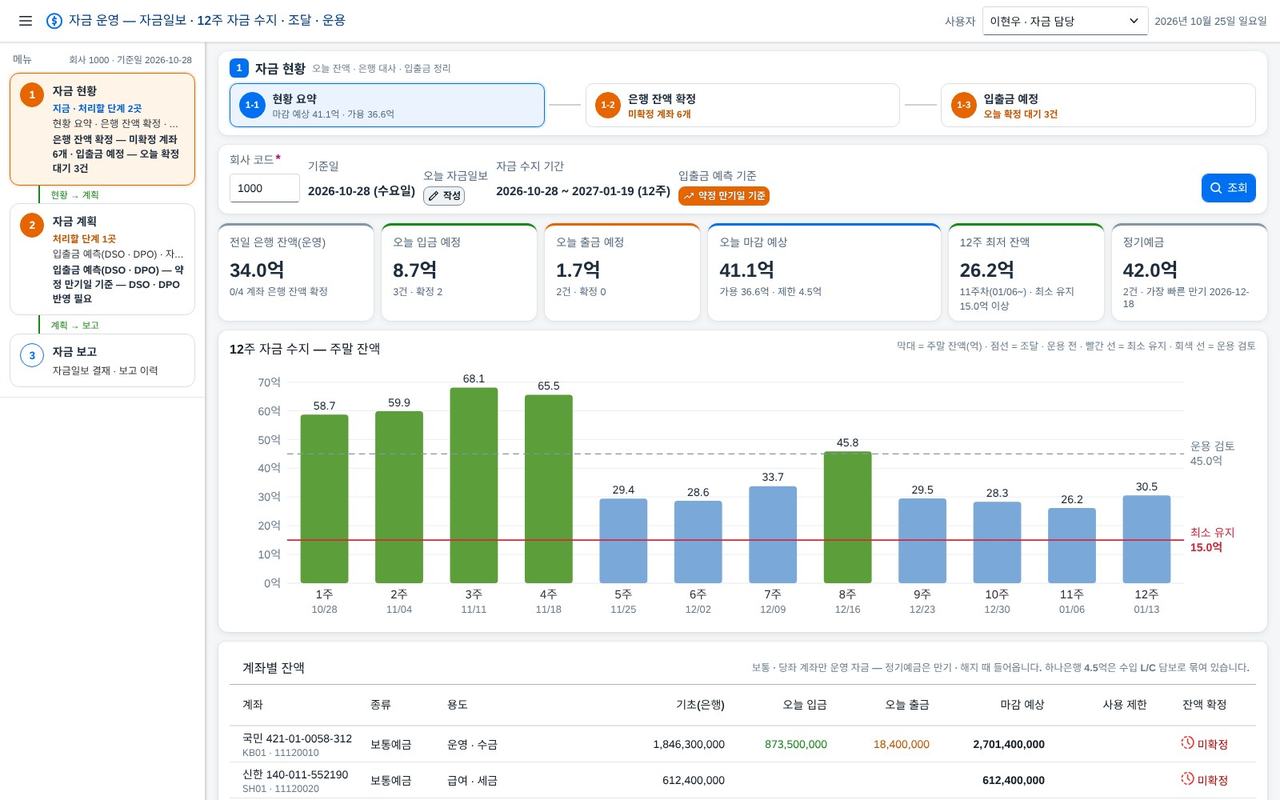Click the 계획 → 보고 link in sidebar
The height and width of the screenshot is (800, 1280).
[75, 325]
